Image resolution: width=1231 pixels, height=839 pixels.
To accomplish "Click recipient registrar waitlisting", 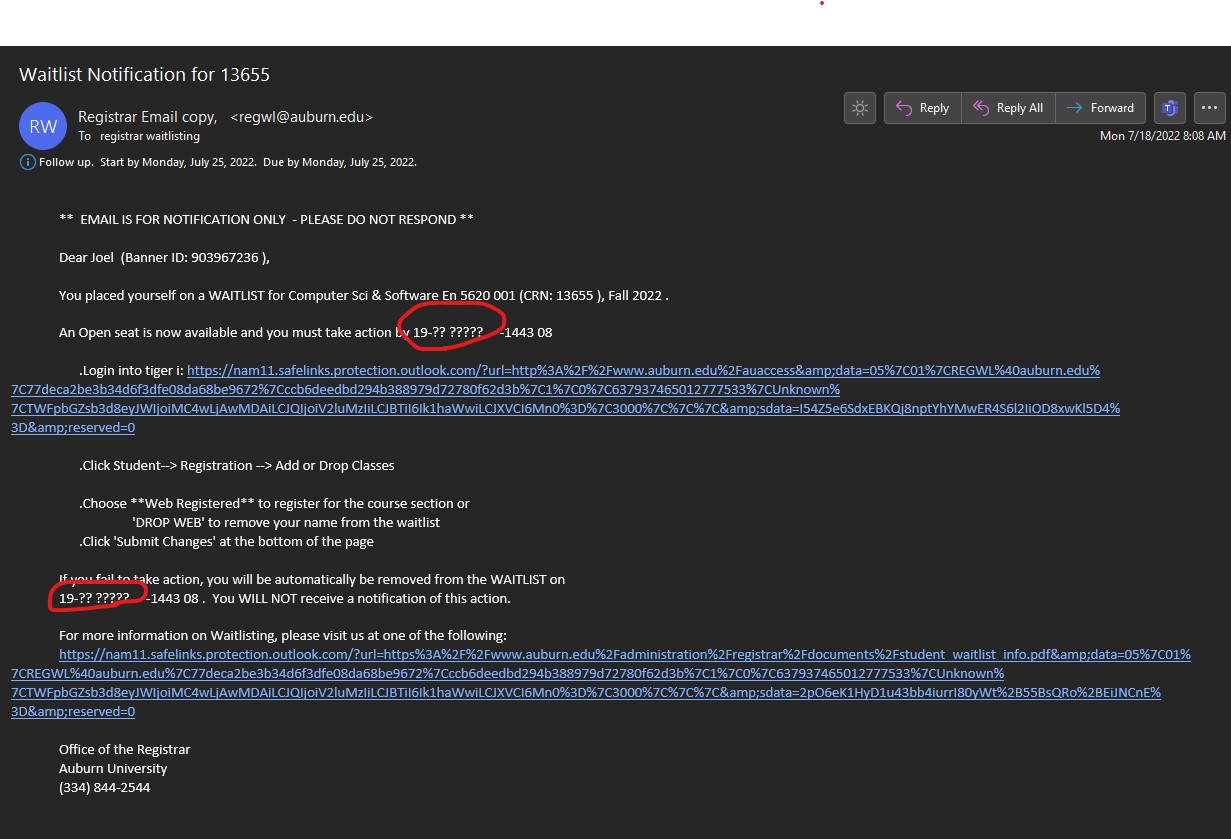I will 150,136.
